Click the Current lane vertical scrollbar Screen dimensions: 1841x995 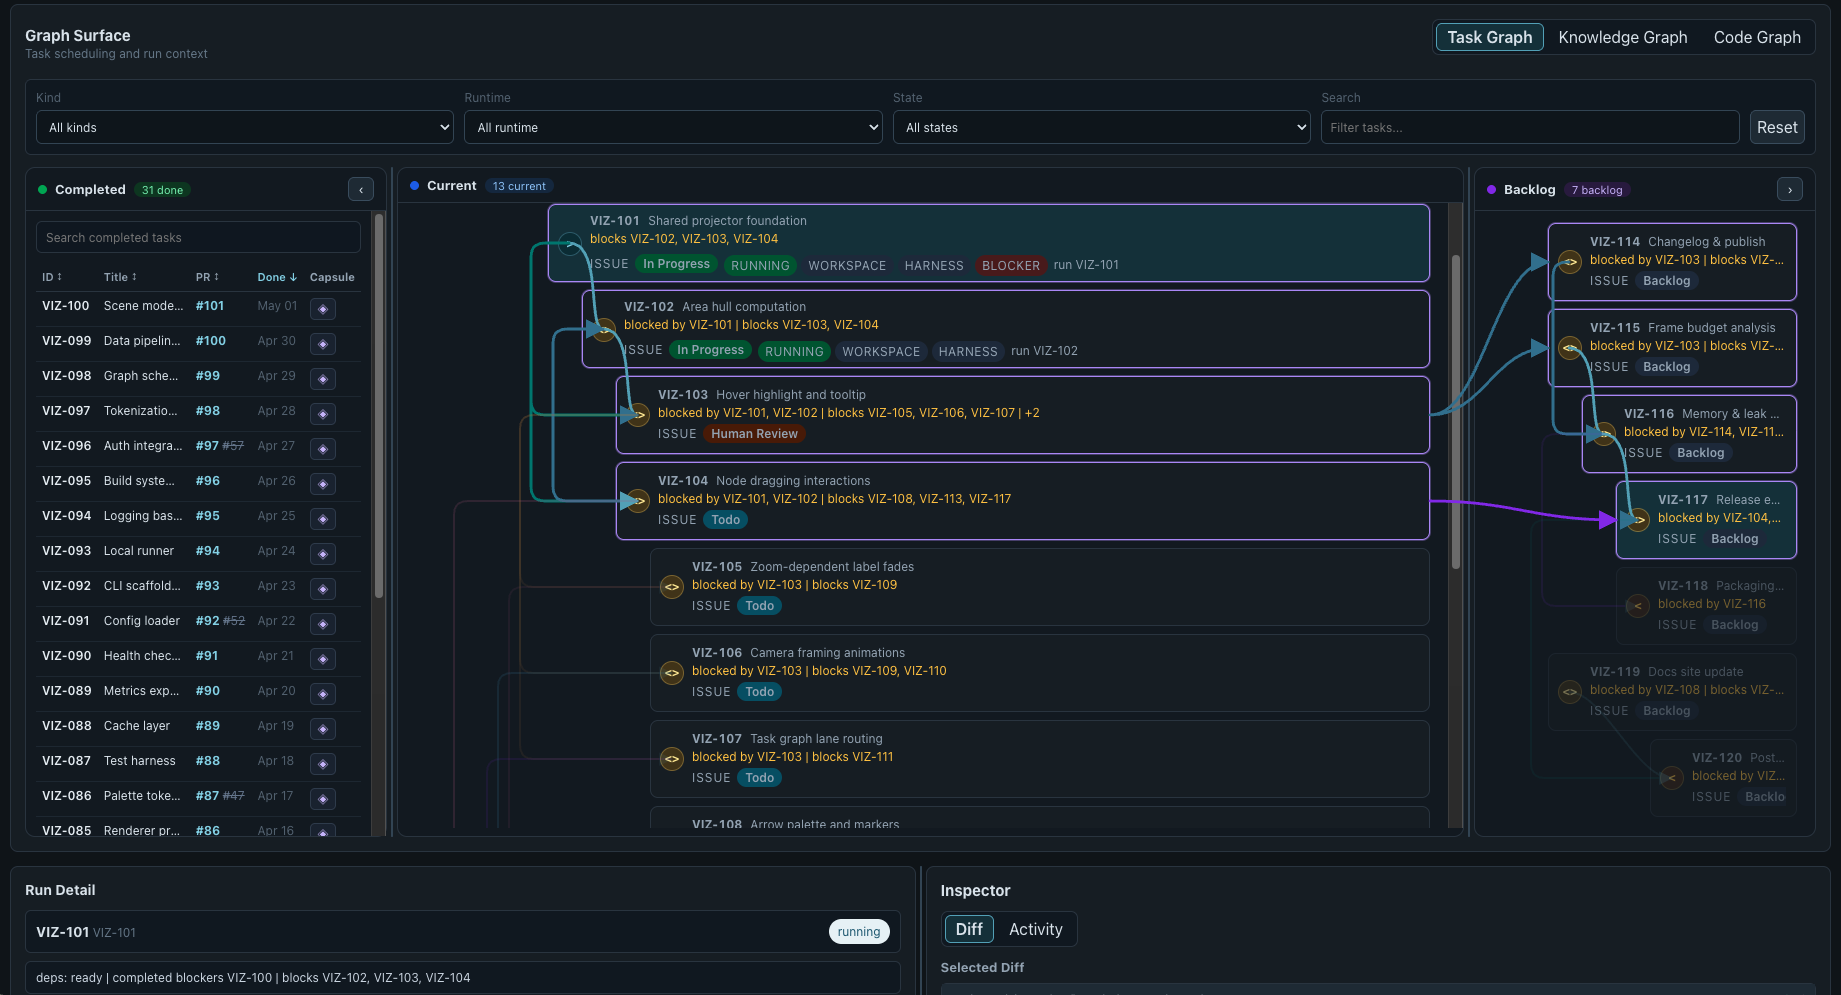(x=1456, y=412)
